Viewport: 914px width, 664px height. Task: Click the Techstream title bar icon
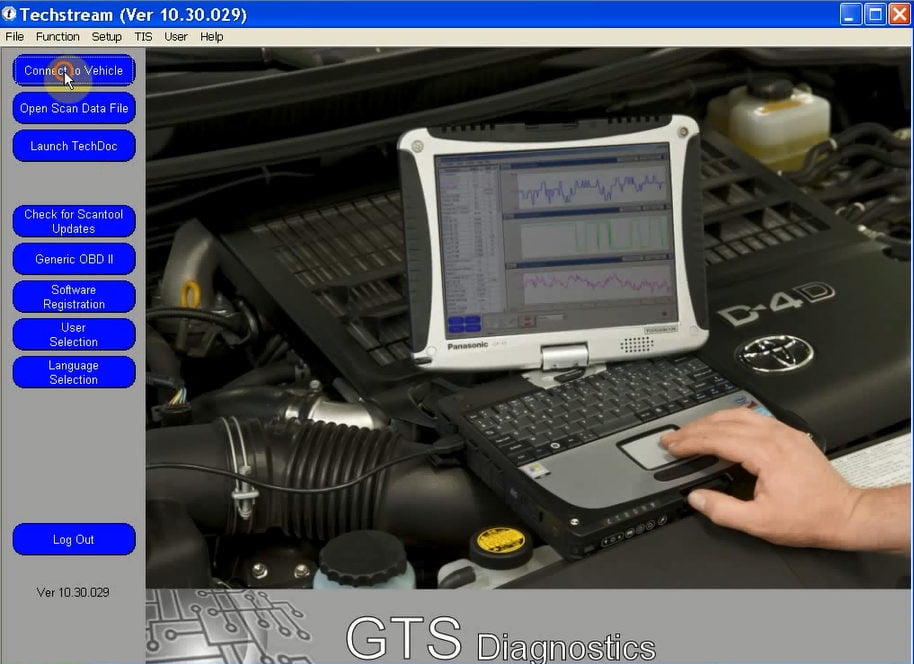tap(9, 13)
